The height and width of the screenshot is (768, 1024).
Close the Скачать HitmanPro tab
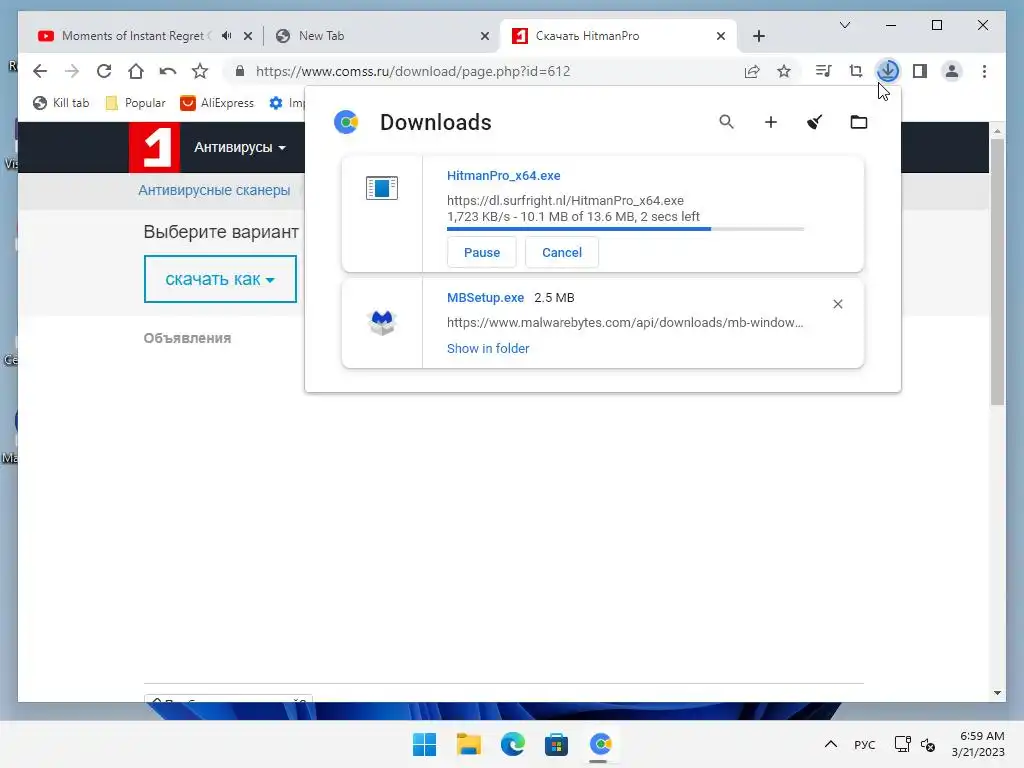coord(721,36)
